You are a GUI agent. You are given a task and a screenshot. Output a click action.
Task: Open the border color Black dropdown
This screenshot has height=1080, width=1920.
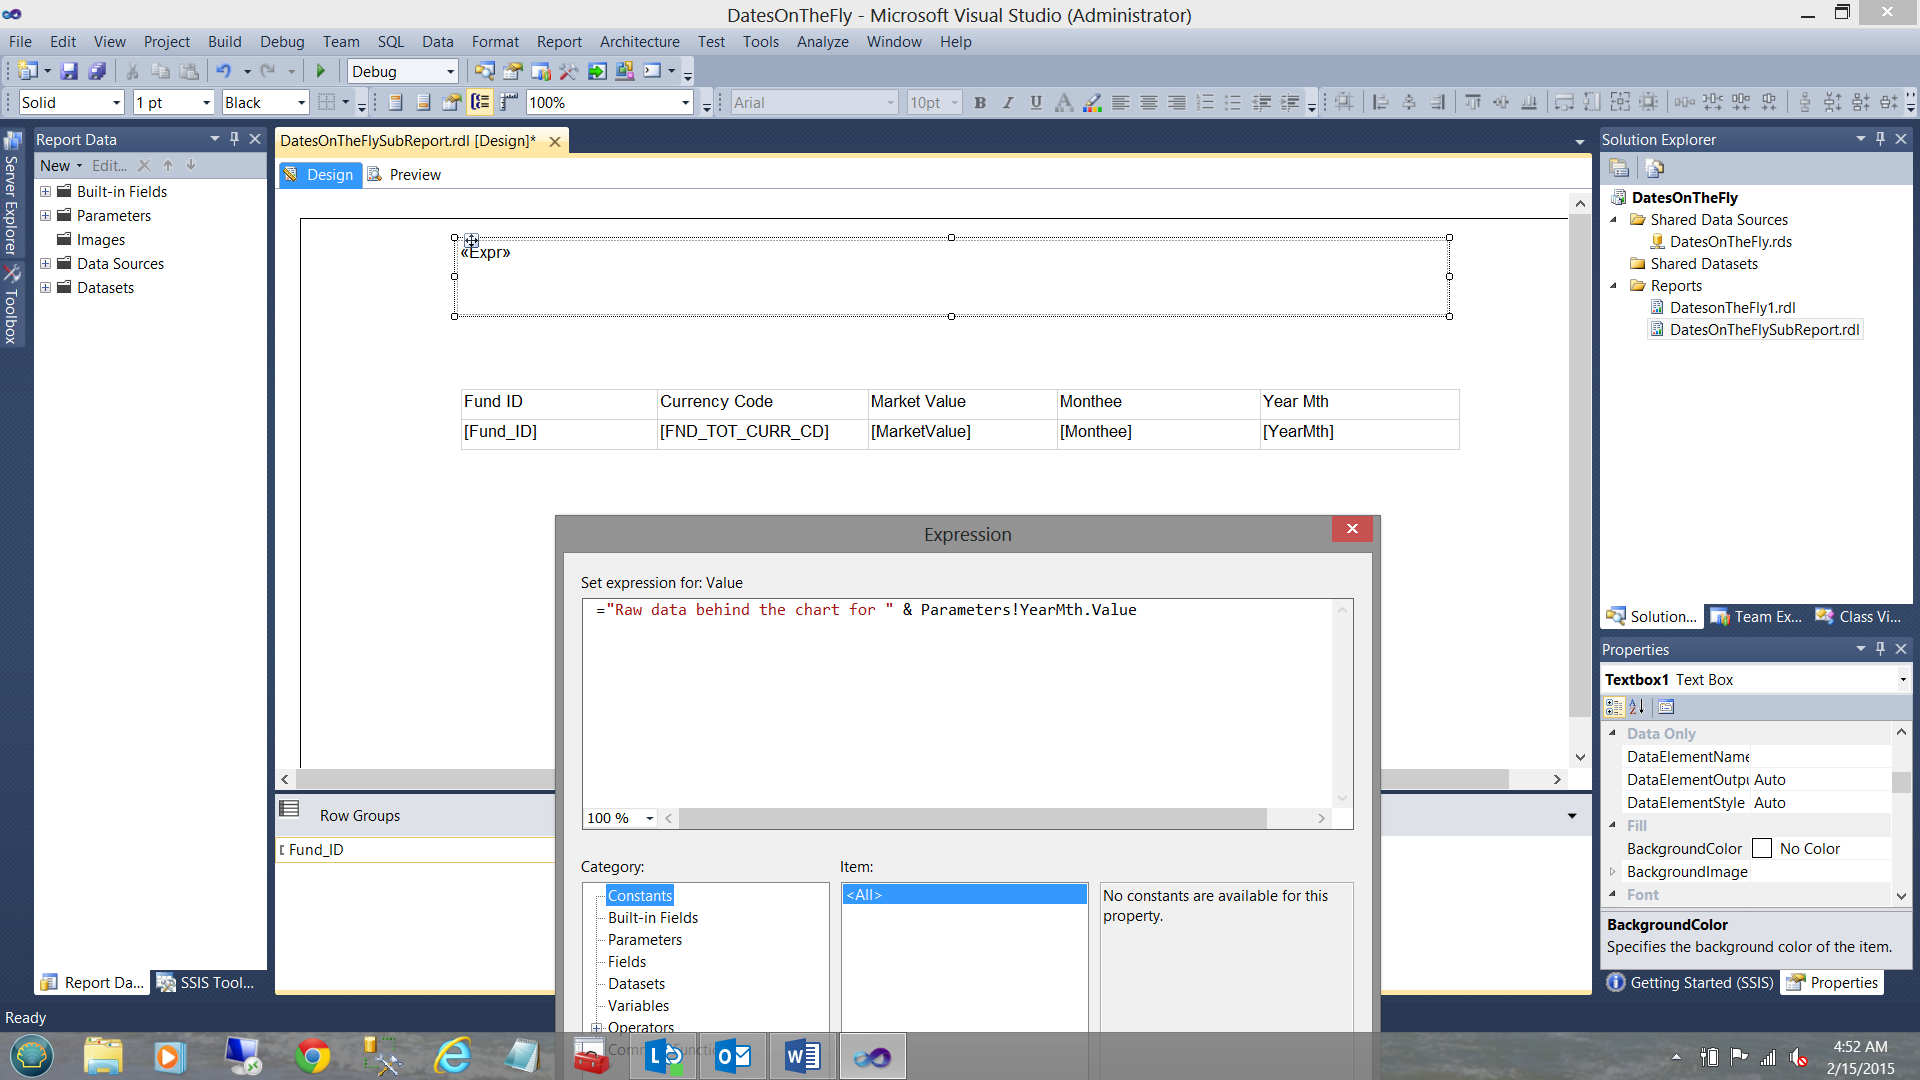click(x=301, y=103)
